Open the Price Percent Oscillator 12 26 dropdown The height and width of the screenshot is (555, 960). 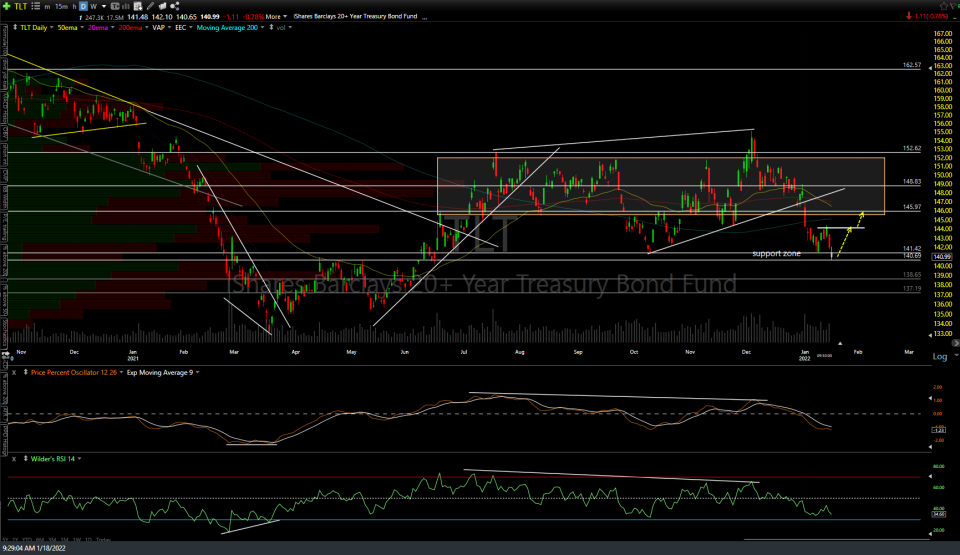click(x=121, y=372)
